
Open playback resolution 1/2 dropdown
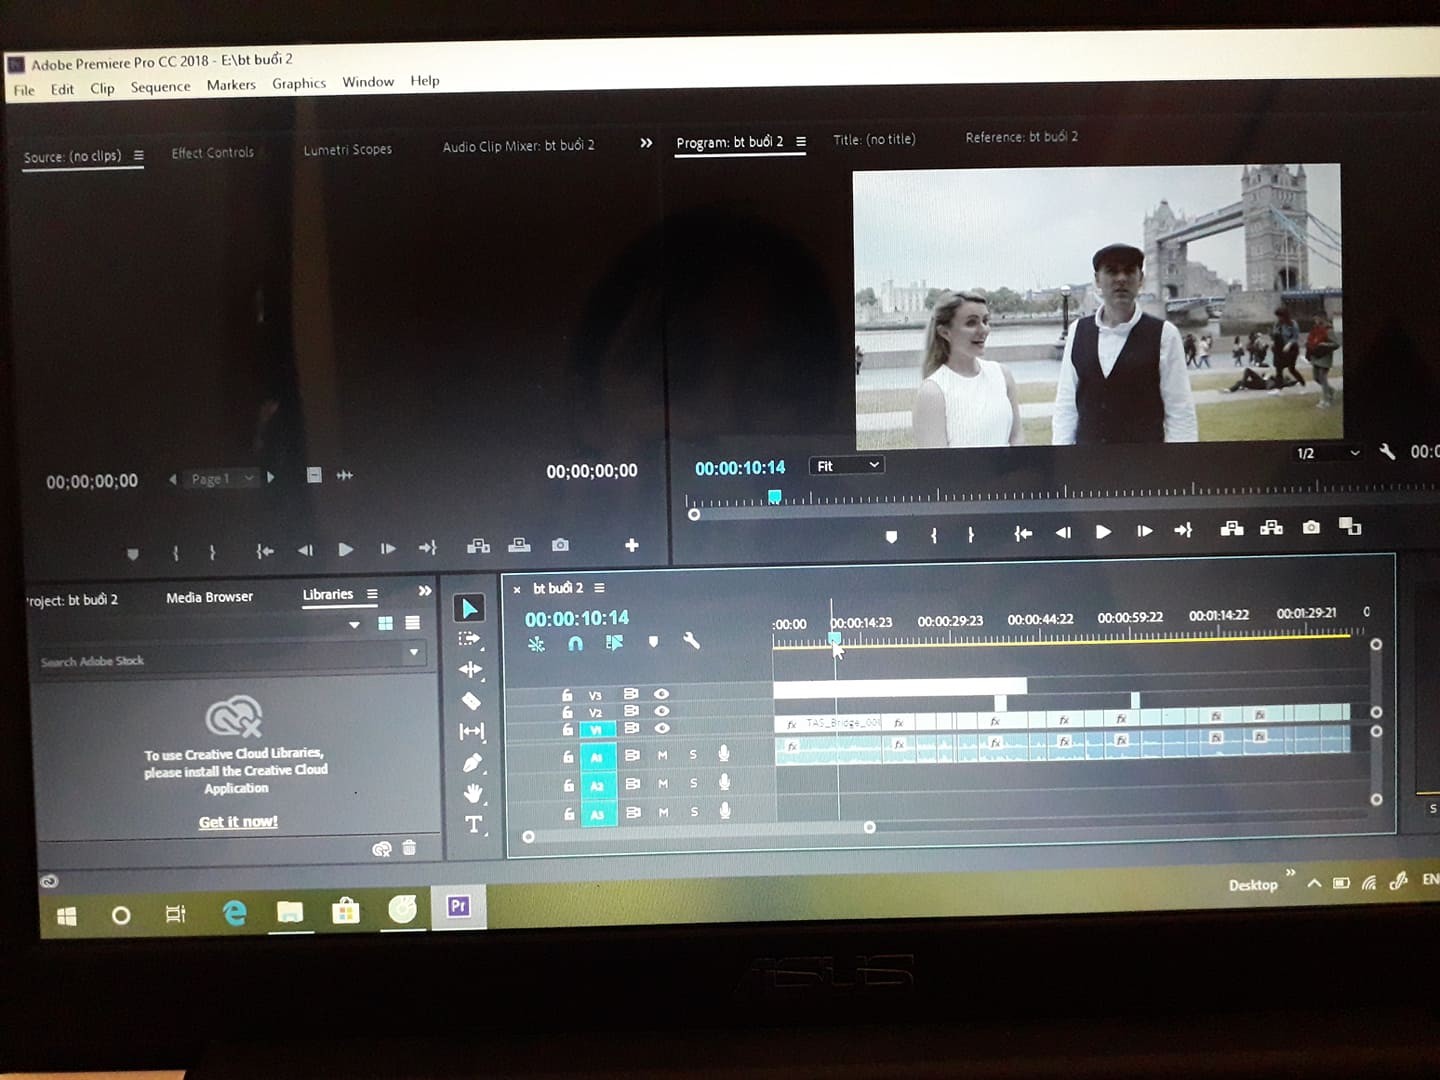(1327, 453)
